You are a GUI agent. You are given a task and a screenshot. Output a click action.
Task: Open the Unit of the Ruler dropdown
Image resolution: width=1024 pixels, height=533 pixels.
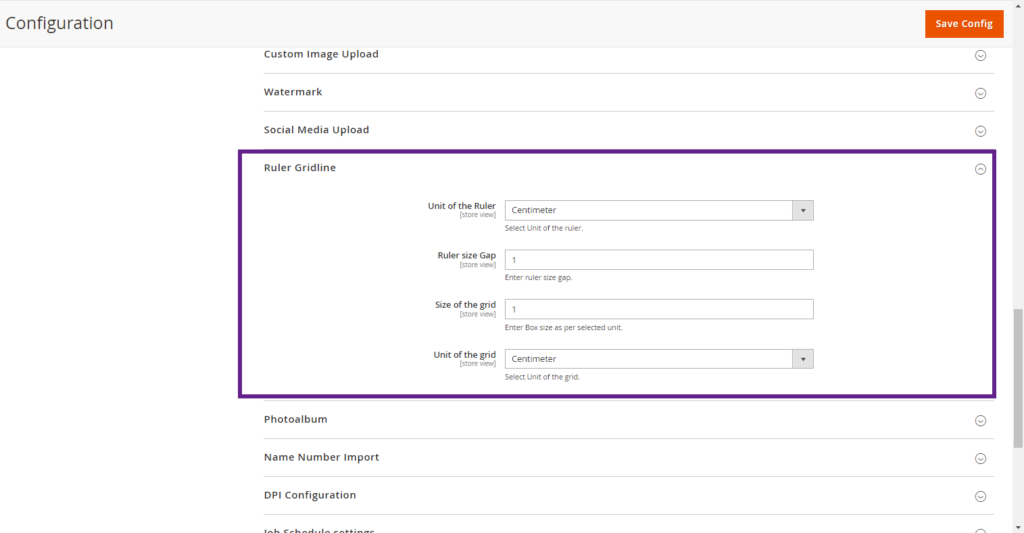pyautogui.click(x=658, y=210)
